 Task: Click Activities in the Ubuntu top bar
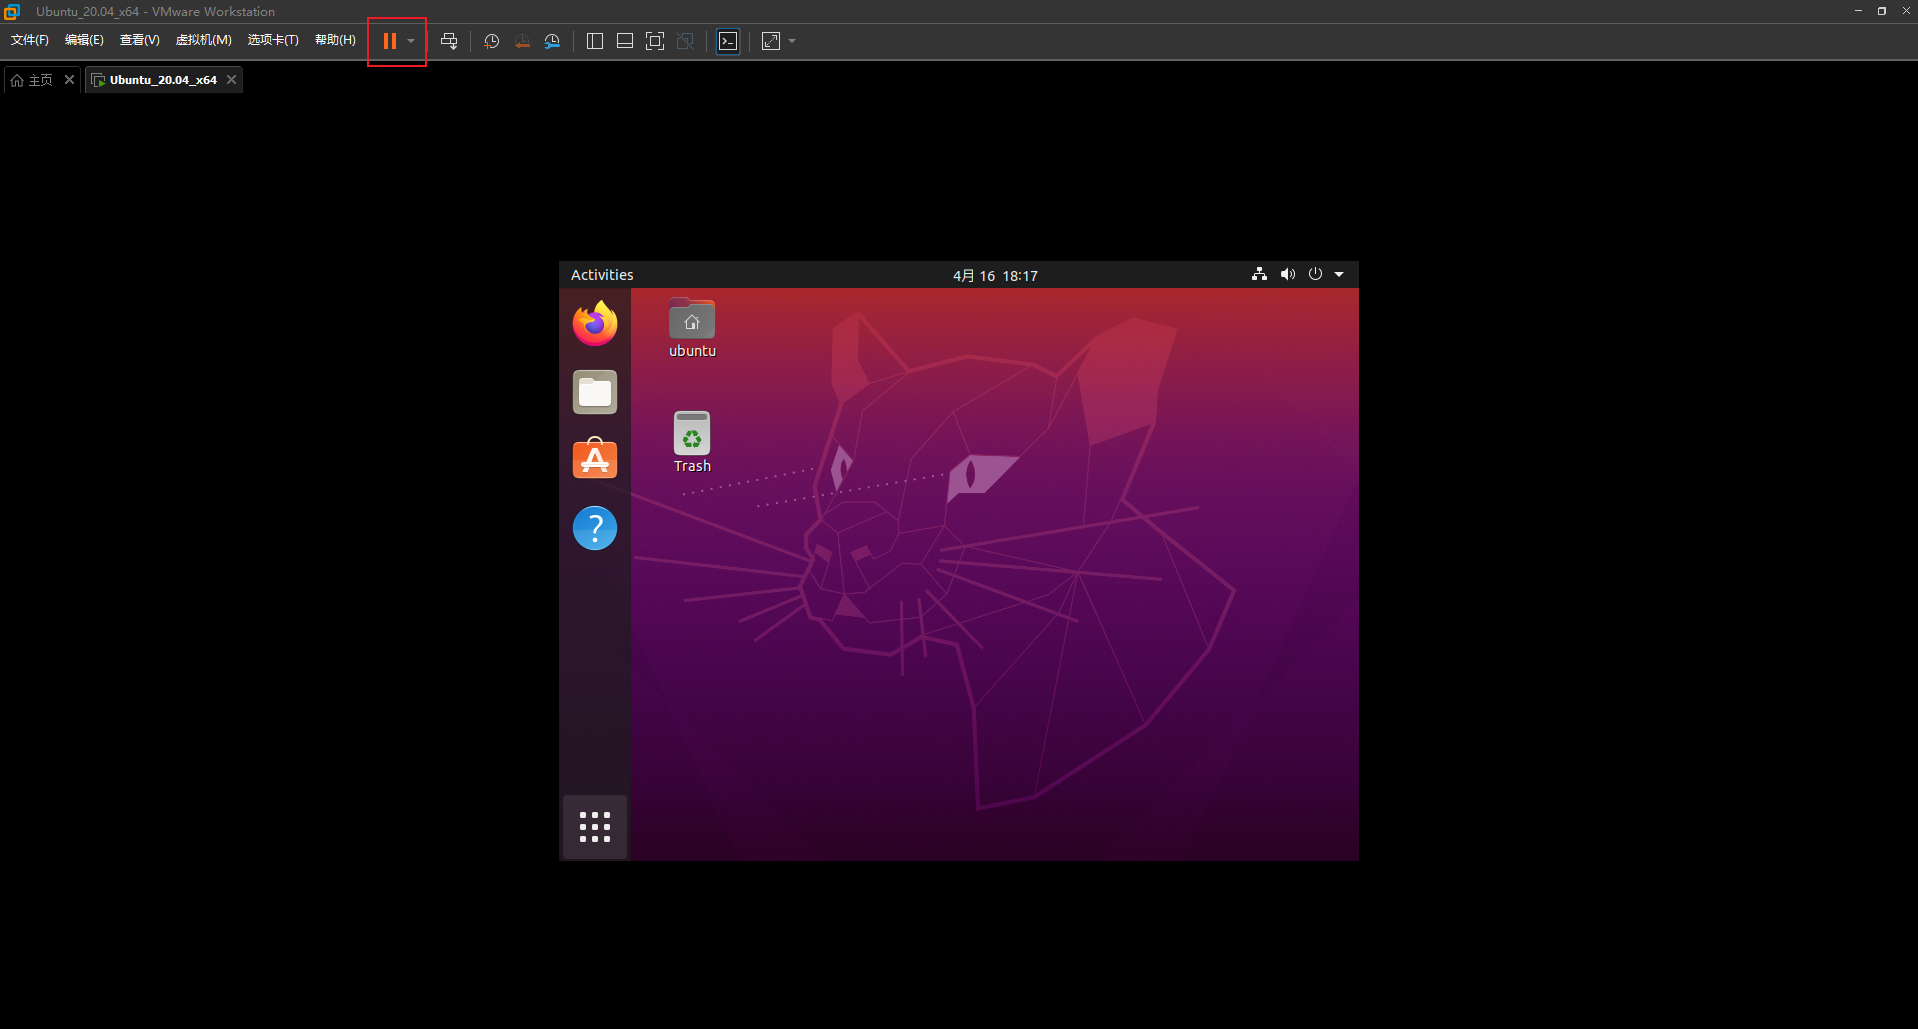click(602, 275)
